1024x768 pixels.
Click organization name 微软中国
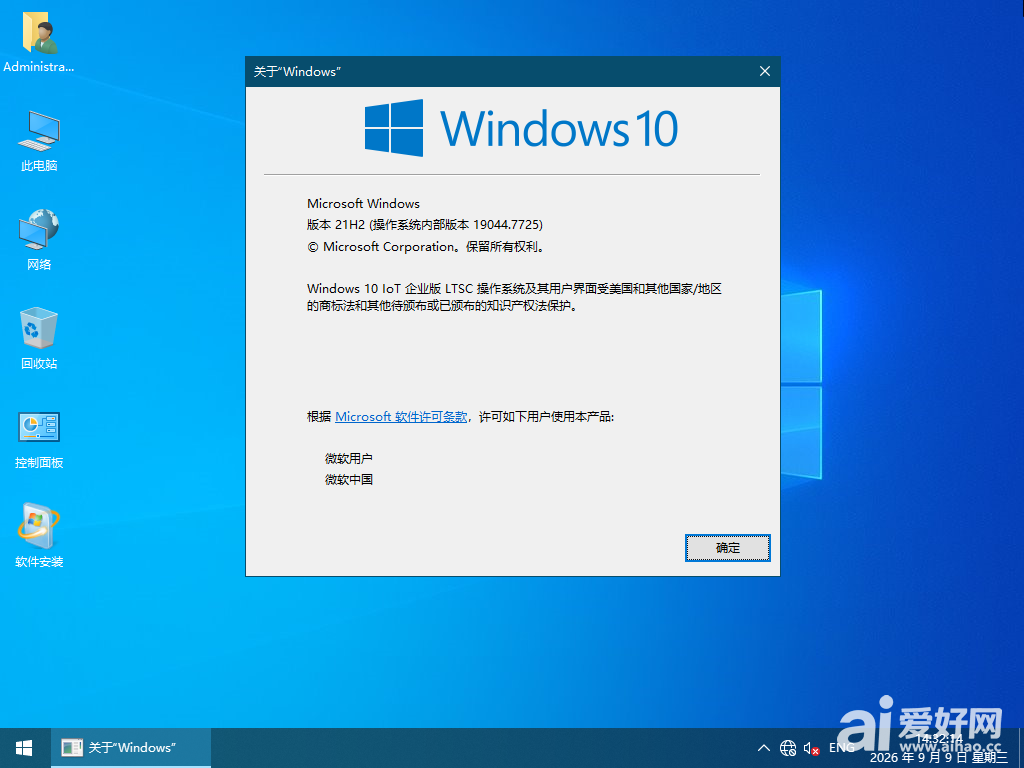349,479
